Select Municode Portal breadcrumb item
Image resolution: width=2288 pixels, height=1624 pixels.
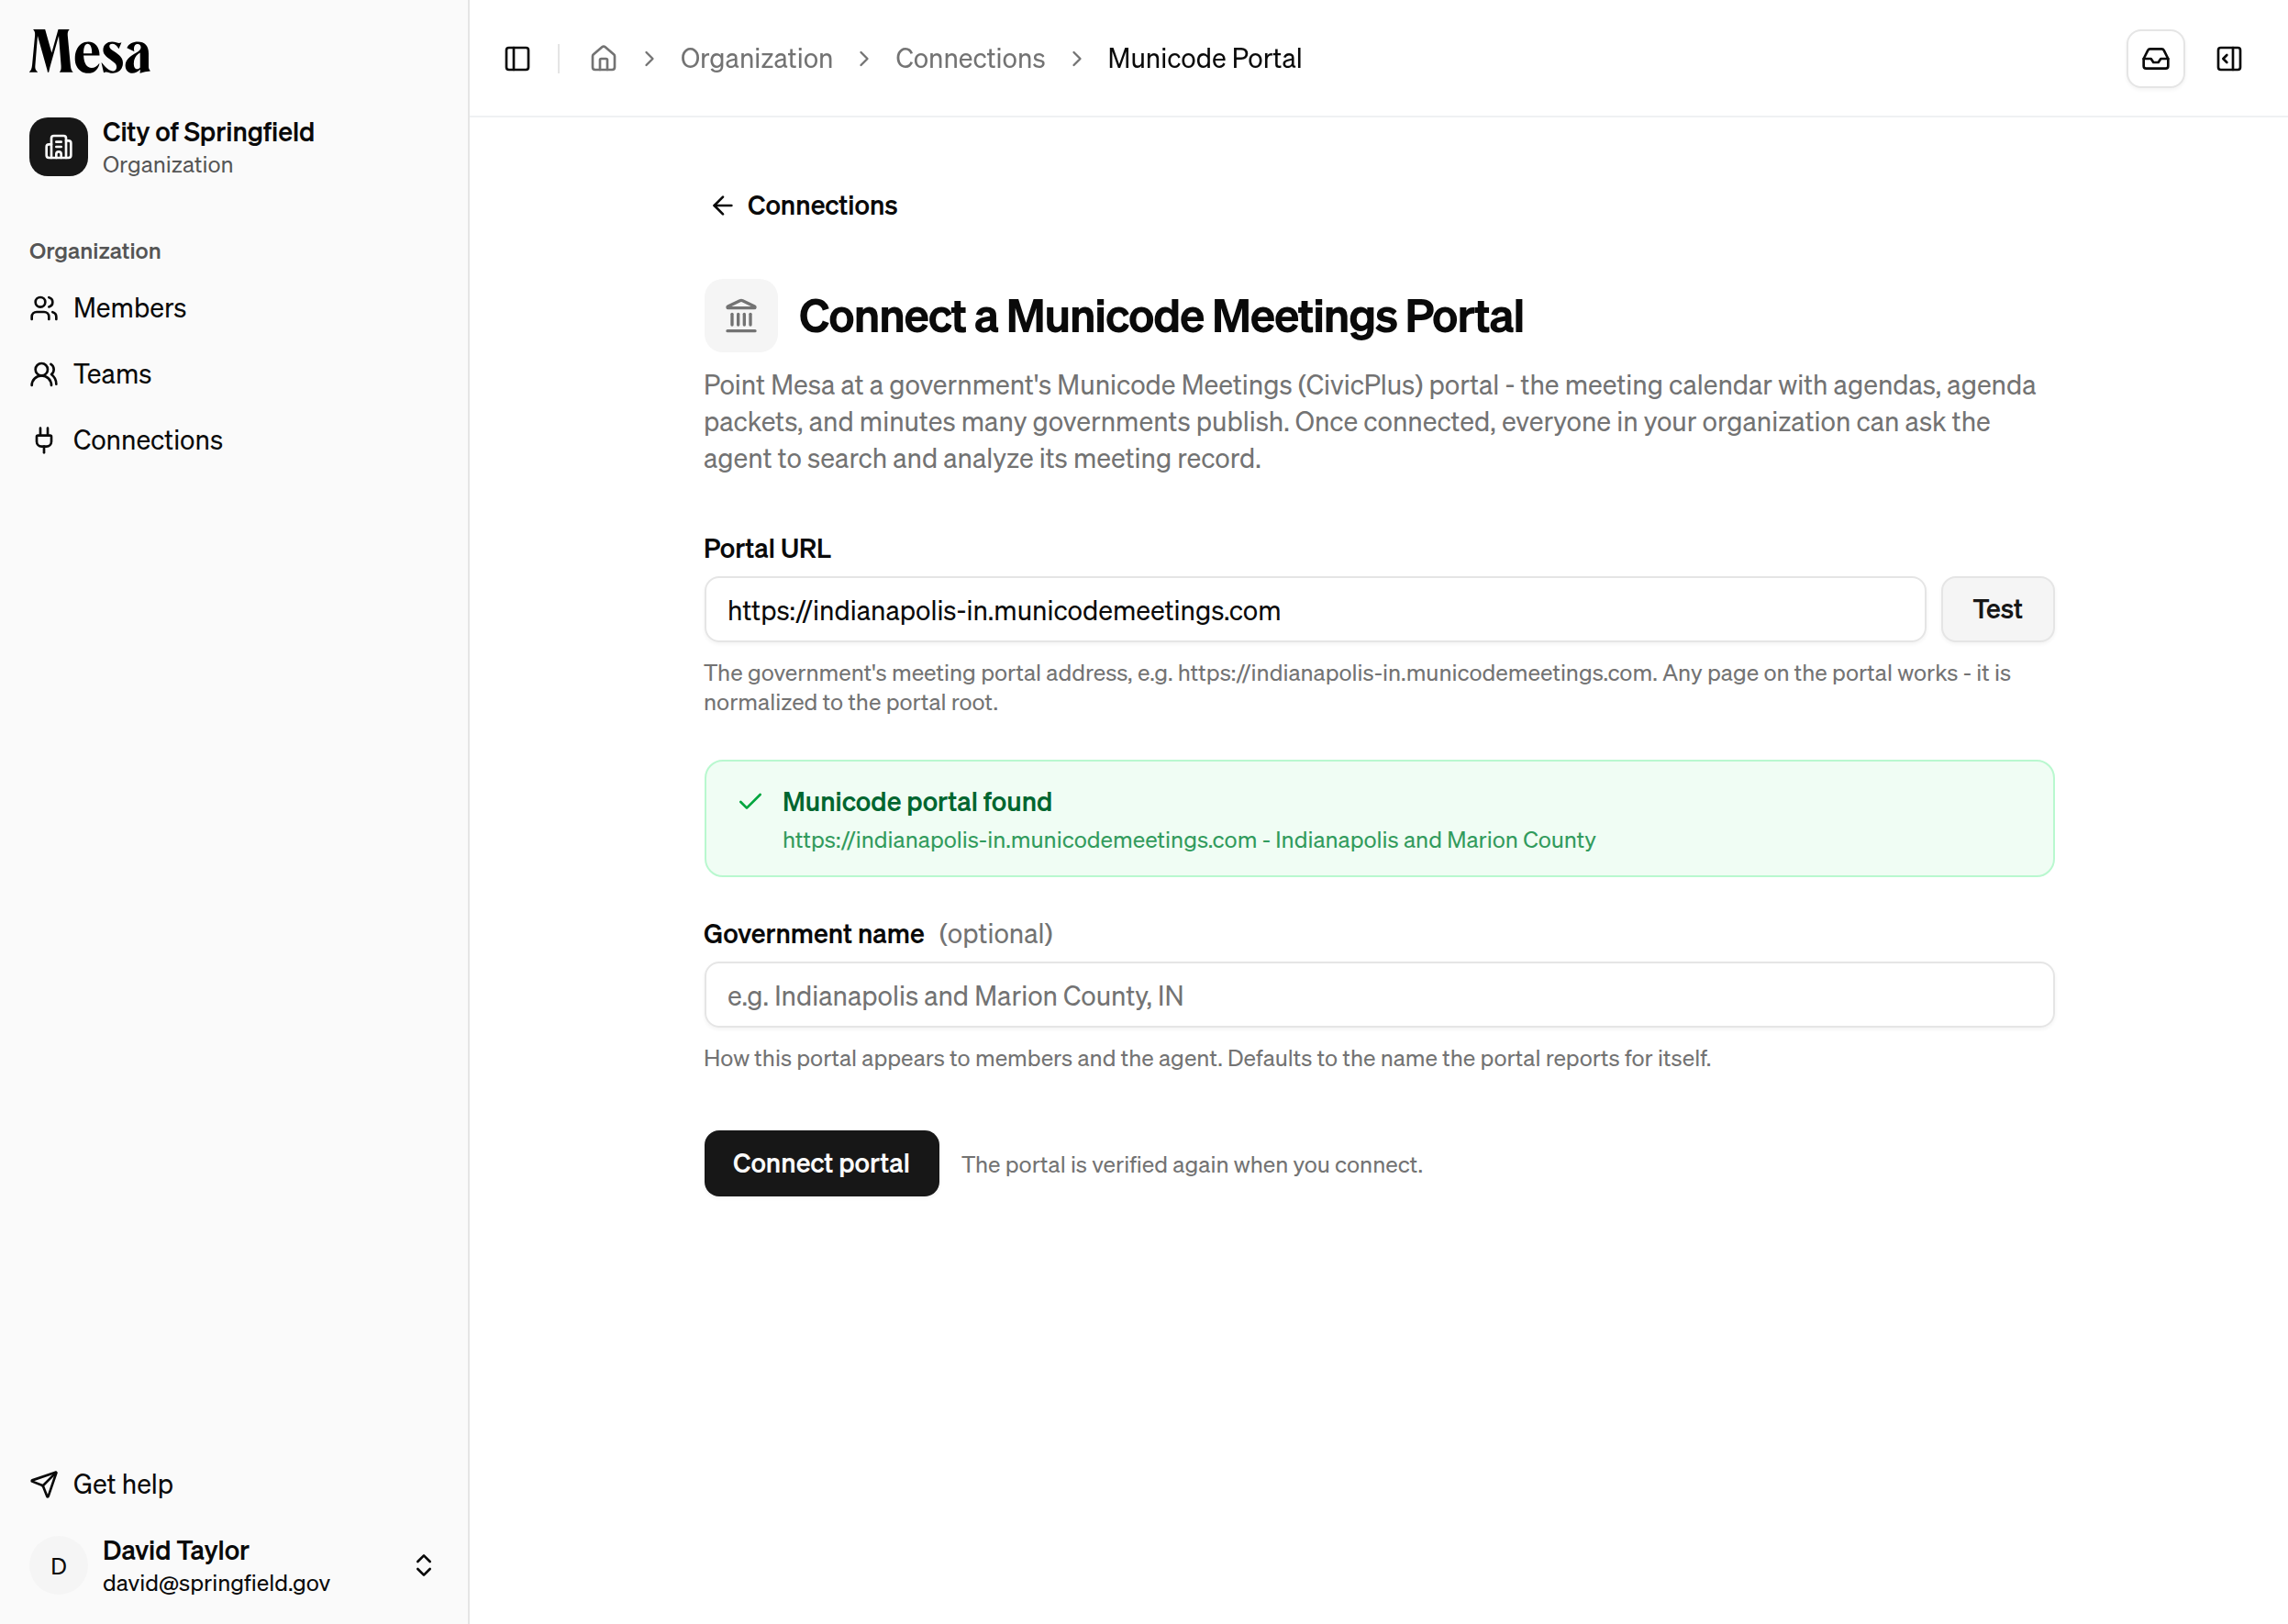pos(1204,59)
